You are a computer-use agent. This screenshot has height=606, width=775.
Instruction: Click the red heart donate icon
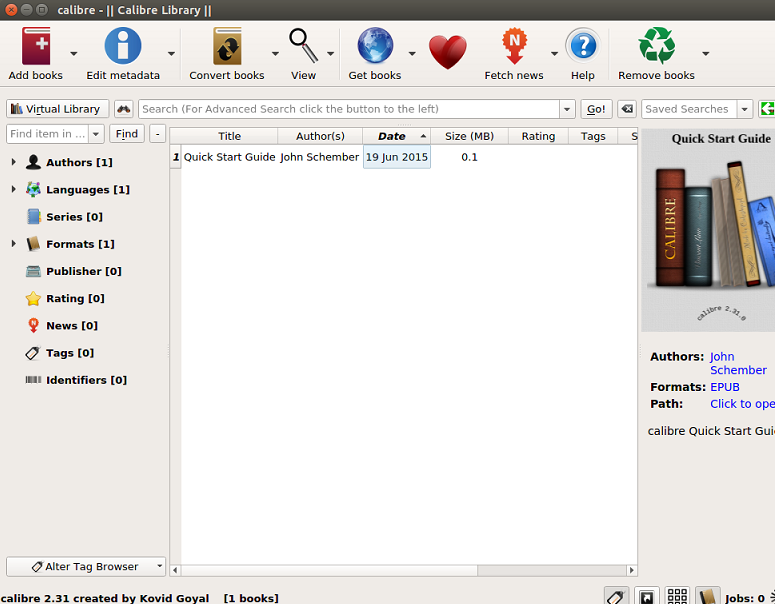point(447,52)
